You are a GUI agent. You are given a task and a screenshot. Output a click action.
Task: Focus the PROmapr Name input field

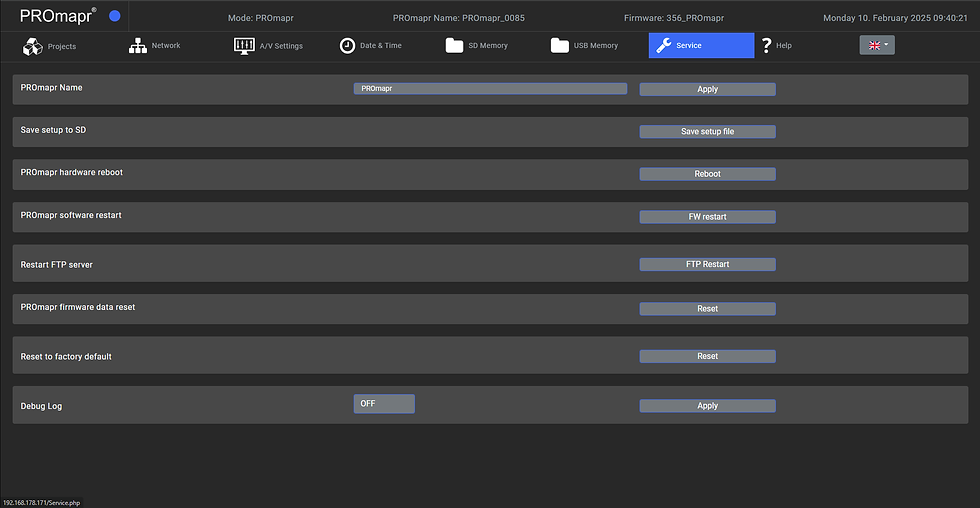[490, 89]
